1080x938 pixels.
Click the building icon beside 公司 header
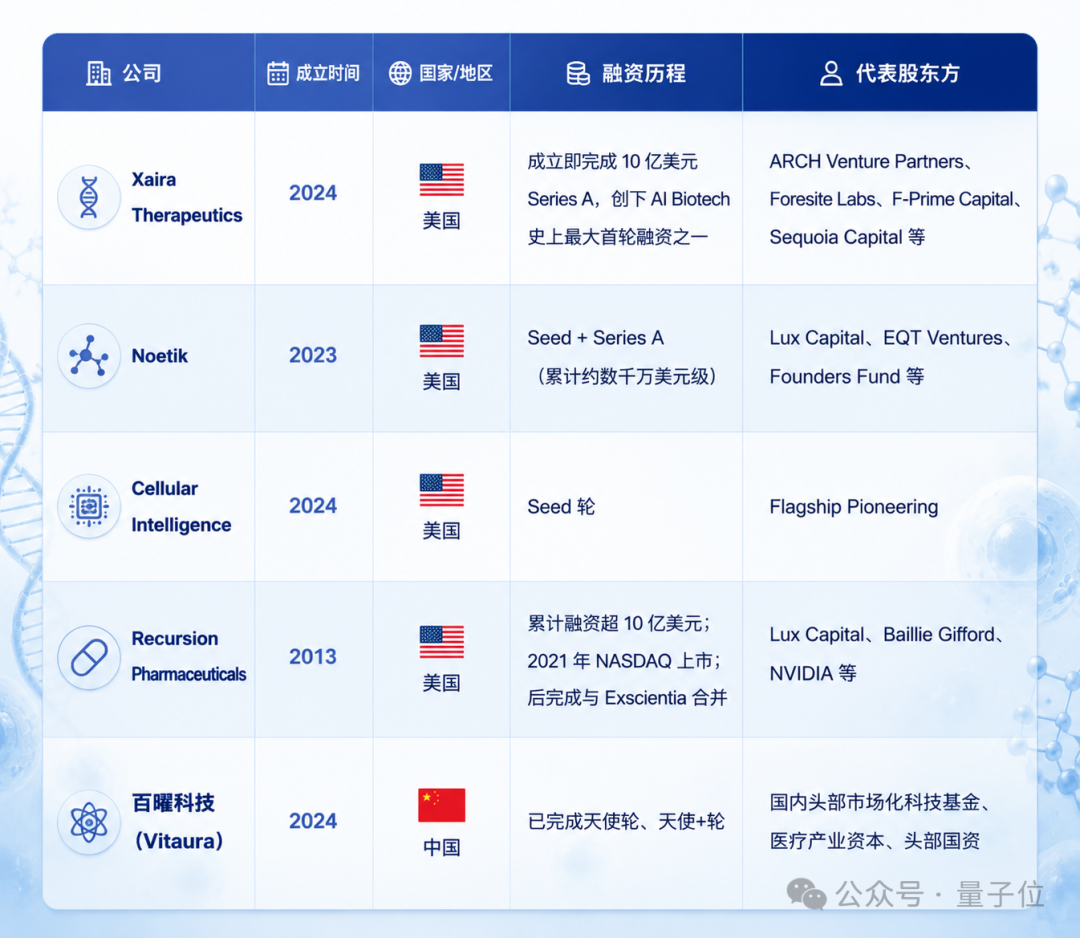click(98, 73)
